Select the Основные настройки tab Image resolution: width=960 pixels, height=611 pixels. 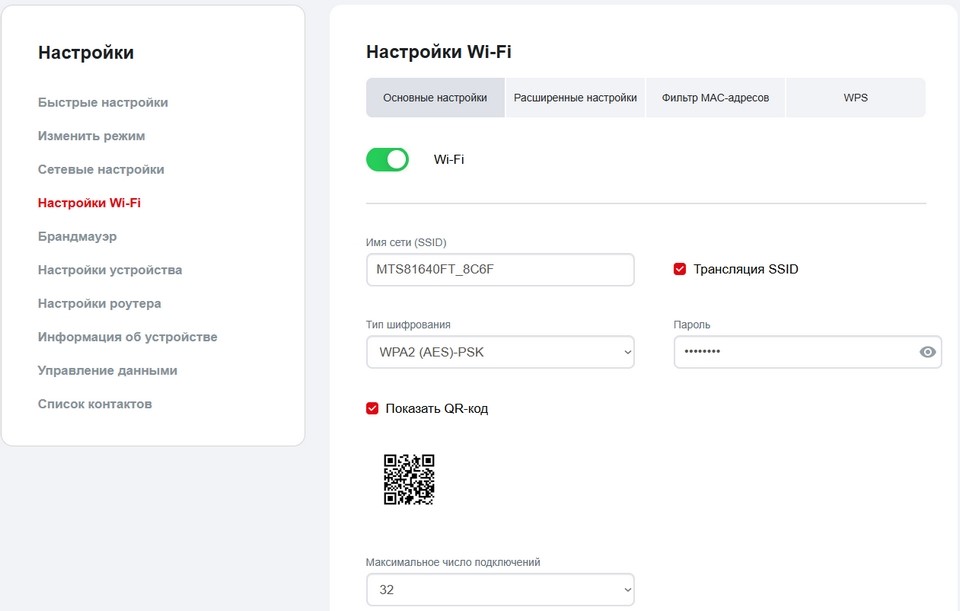coord(435,98)
